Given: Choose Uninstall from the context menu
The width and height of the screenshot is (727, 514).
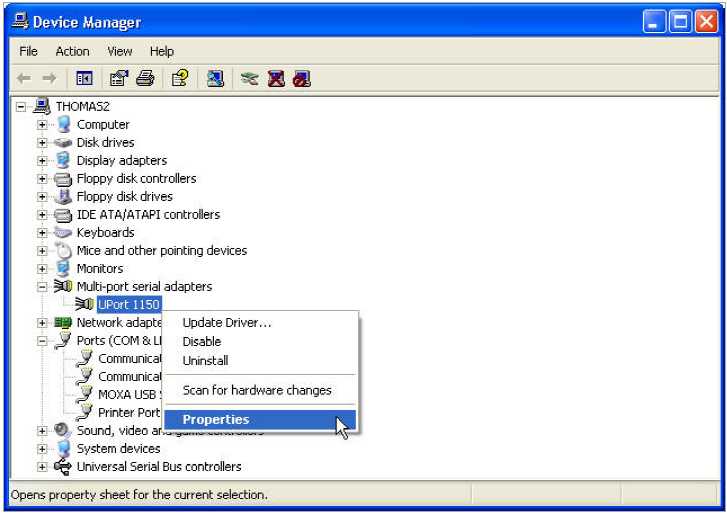Looking at the screenshot, I should coord(206,360).
